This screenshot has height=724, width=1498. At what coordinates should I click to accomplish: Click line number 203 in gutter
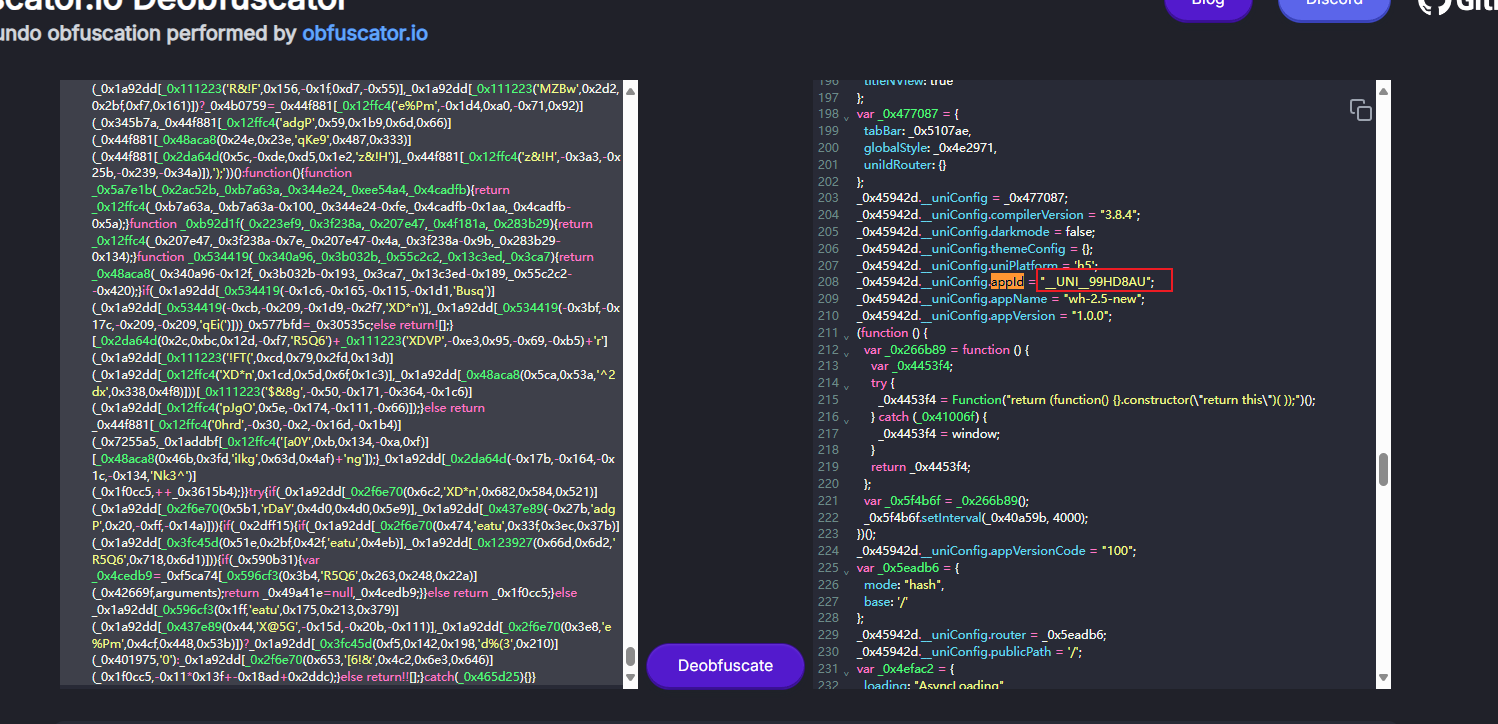tap(828, 198)
